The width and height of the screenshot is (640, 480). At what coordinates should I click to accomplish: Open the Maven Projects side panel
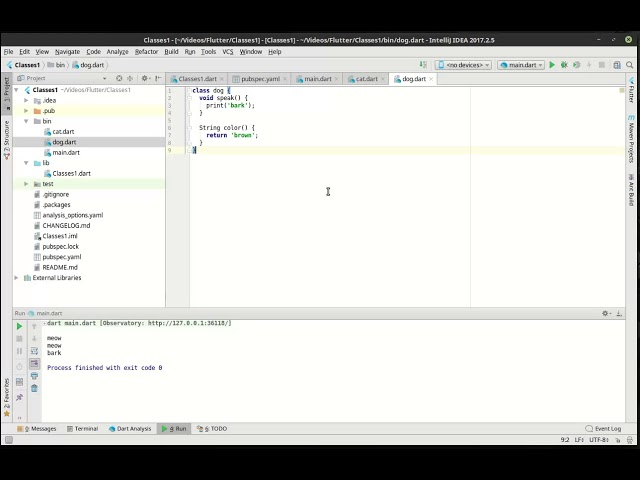click(631, 139)
